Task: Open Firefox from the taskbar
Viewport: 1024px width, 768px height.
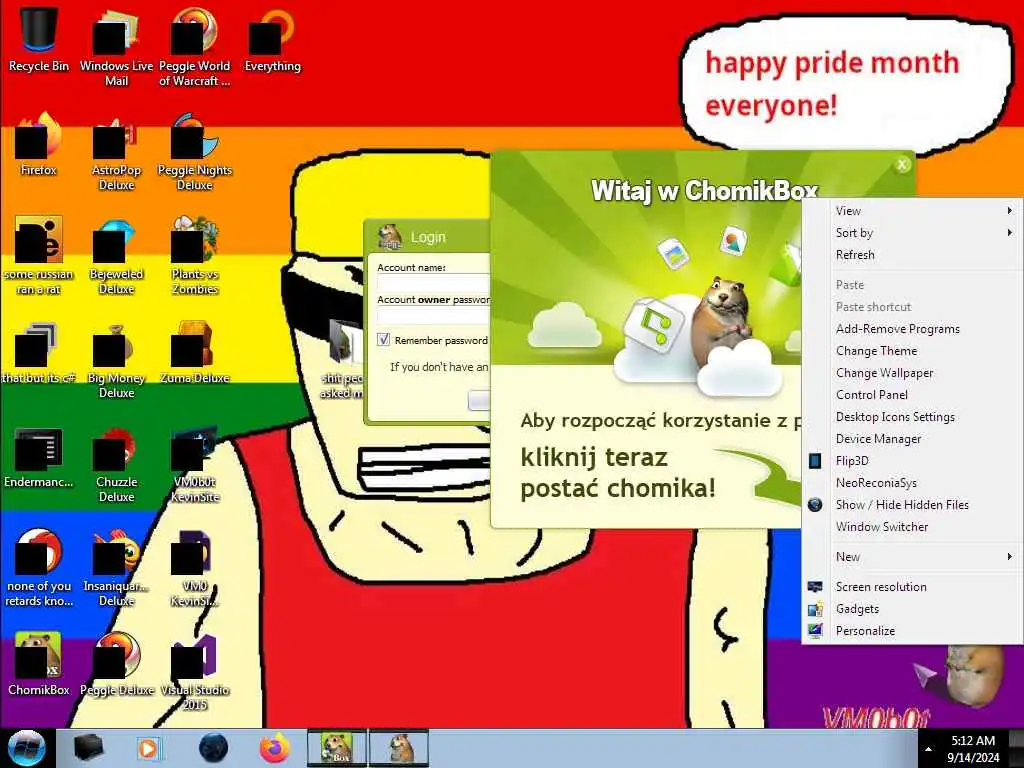Action: point(275,748)
